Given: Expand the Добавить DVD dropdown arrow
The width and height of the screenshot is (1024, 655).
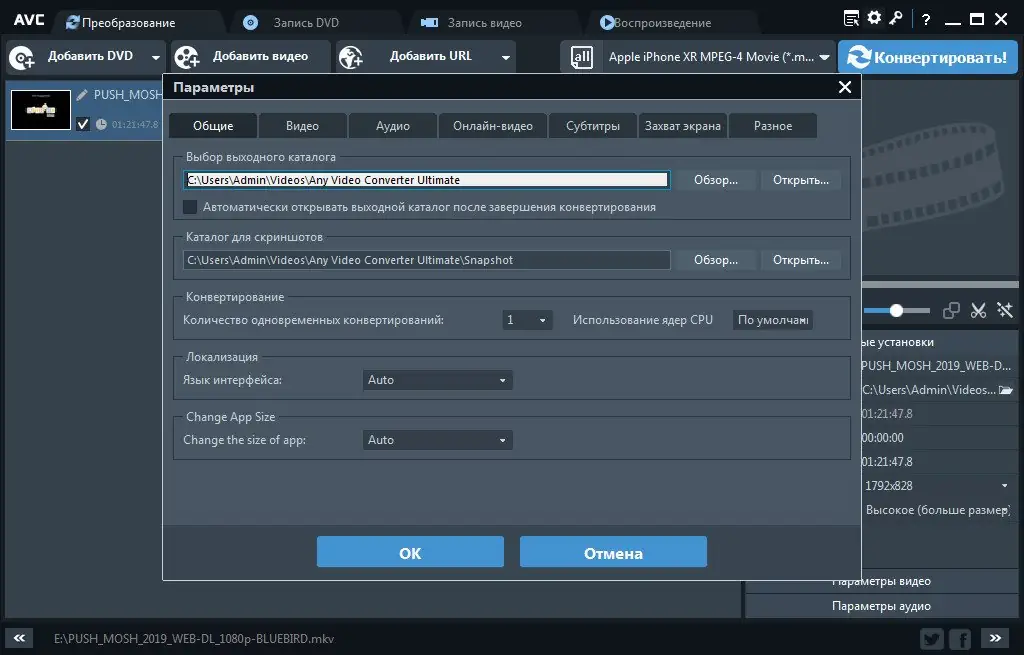Looking at the screenshot, I should (x=155, y=57).
